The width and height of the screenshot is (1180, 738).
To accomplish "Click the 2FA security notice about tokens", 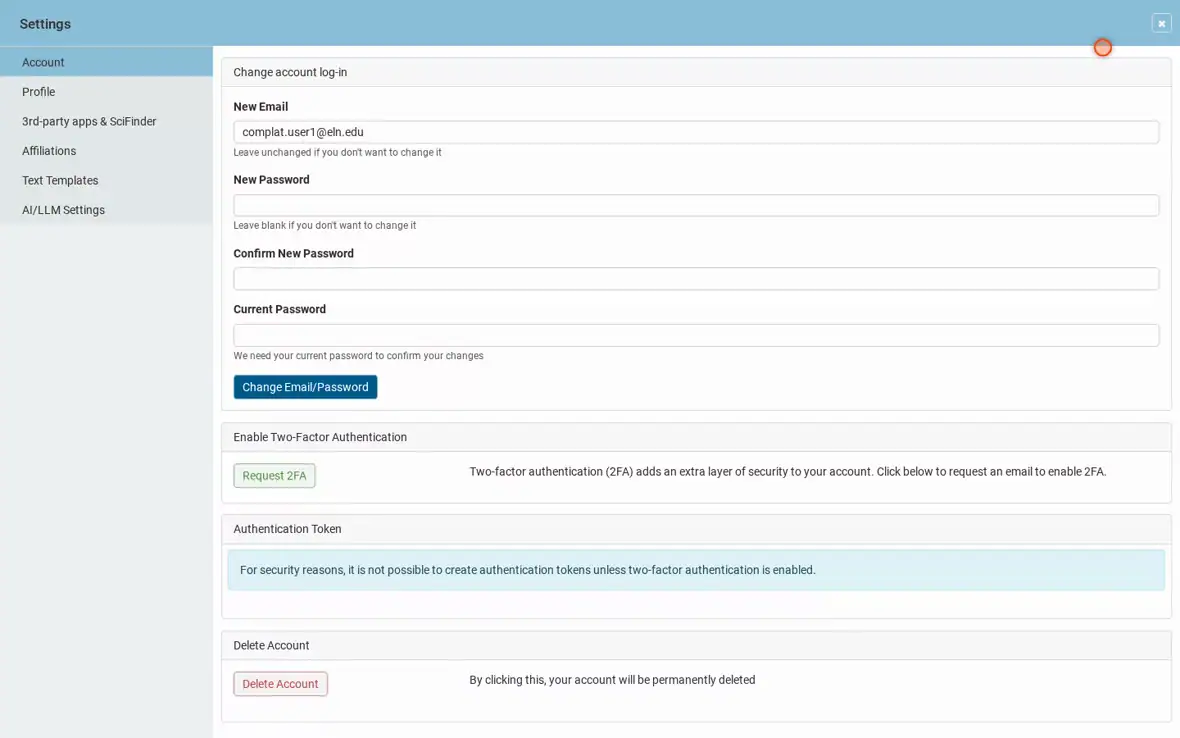I will [x=695, y=570].
